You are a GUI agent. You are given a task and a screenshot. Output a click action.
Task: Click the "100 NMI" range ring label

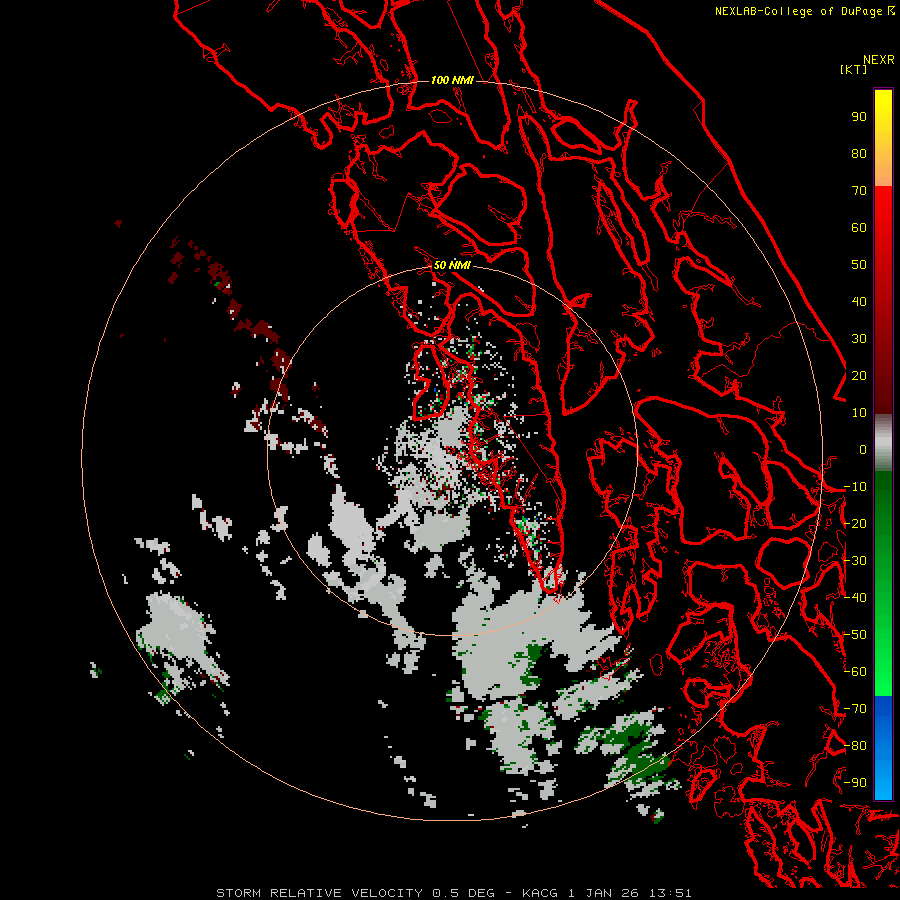point(452,80)
